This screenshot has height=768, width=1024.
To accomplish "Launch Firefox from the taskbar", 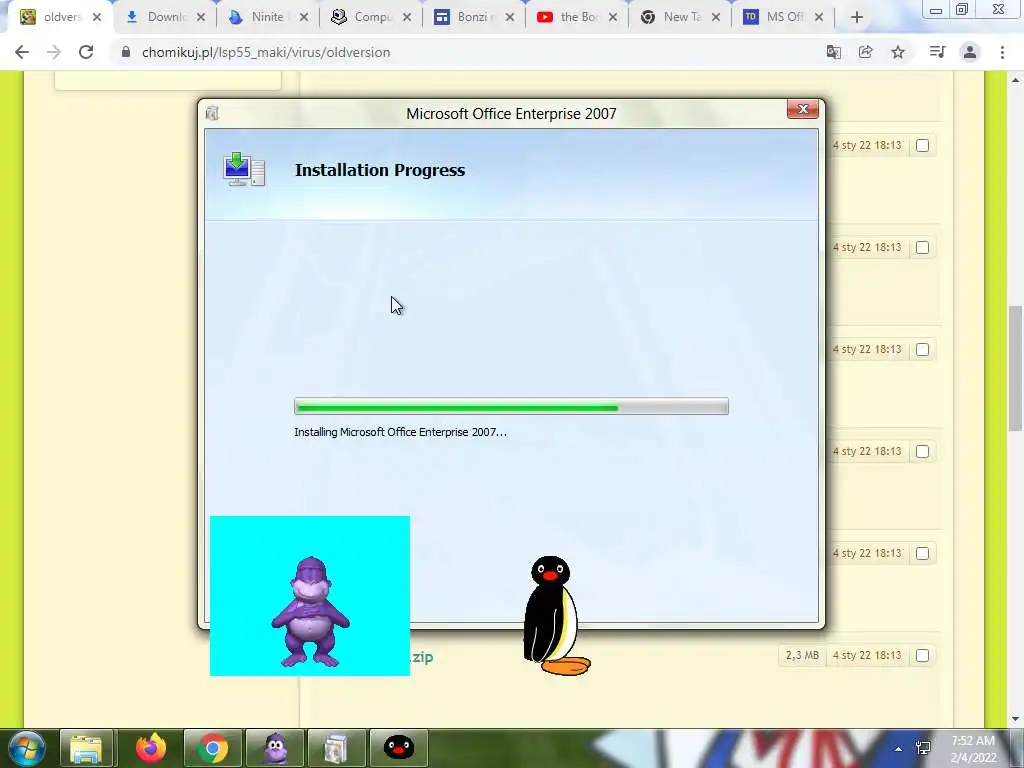I will pos(151,748).
